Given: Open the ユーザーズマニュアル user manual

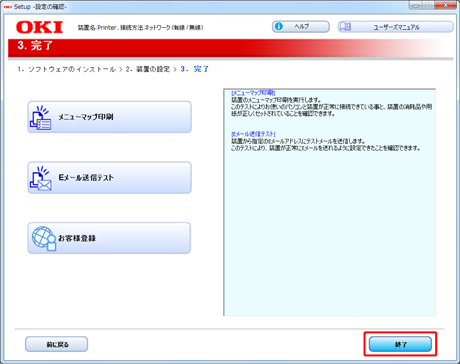Looking at the screenshot, I should coord(395,27).
